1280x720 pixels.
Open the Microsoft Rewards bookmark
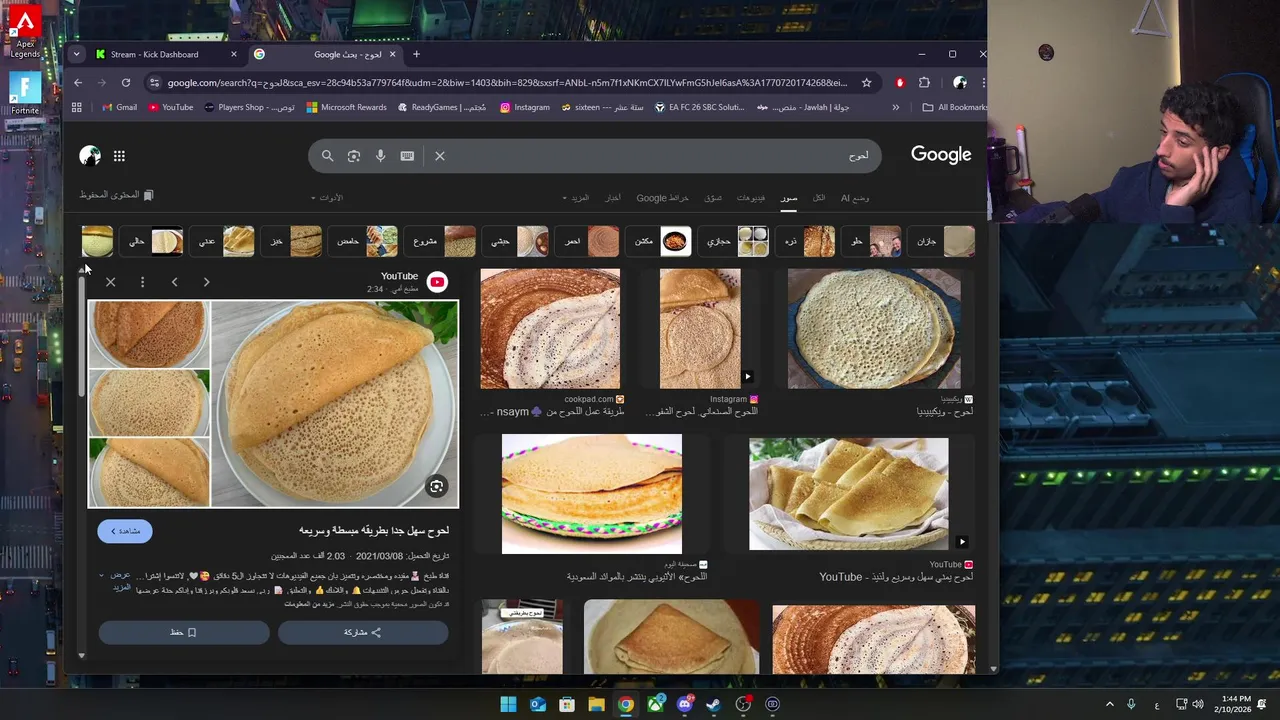tap(346, 107)
